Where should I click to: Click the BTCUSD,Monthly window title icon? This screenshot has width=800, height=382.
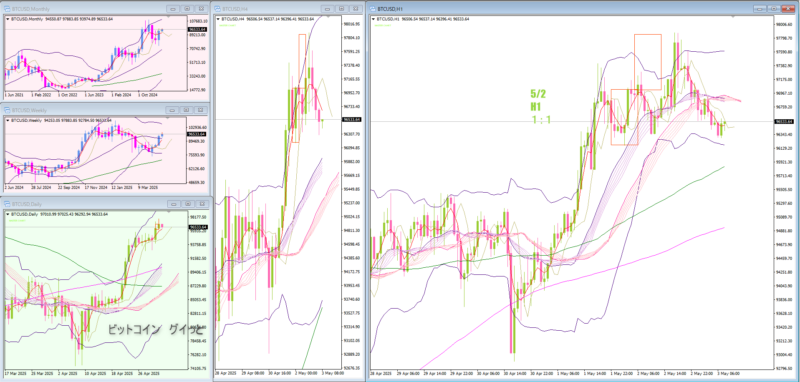pos(7,9)
